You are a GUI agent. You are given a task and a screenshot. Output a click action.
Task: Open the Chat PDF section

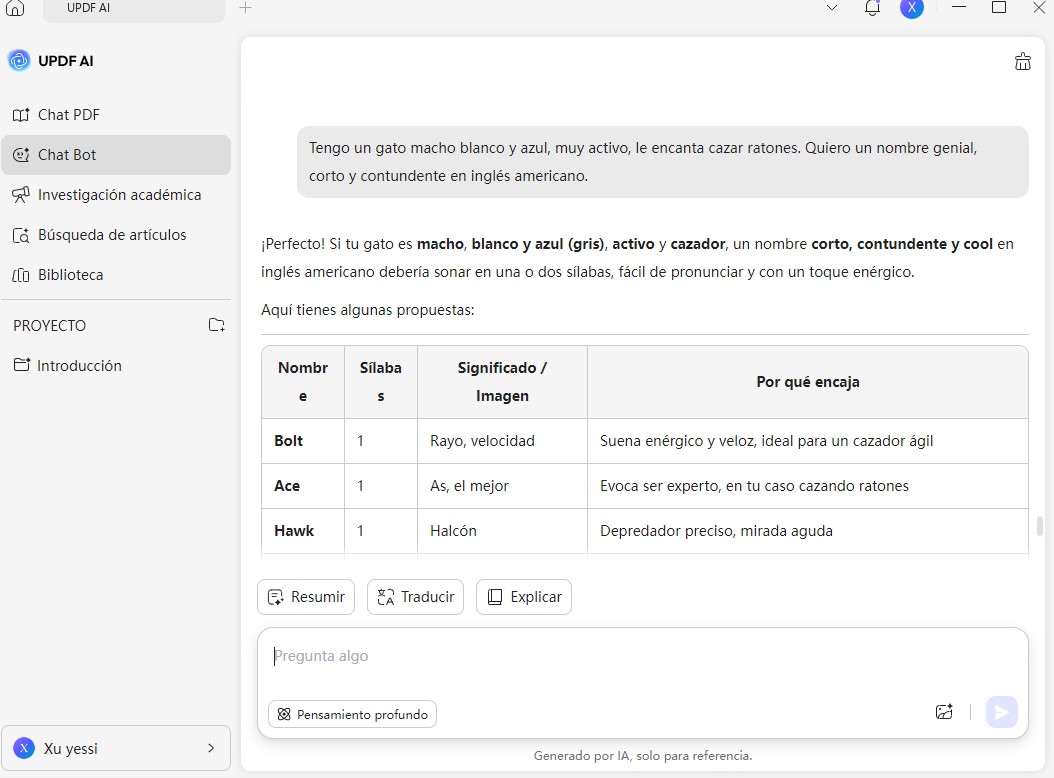68,115
